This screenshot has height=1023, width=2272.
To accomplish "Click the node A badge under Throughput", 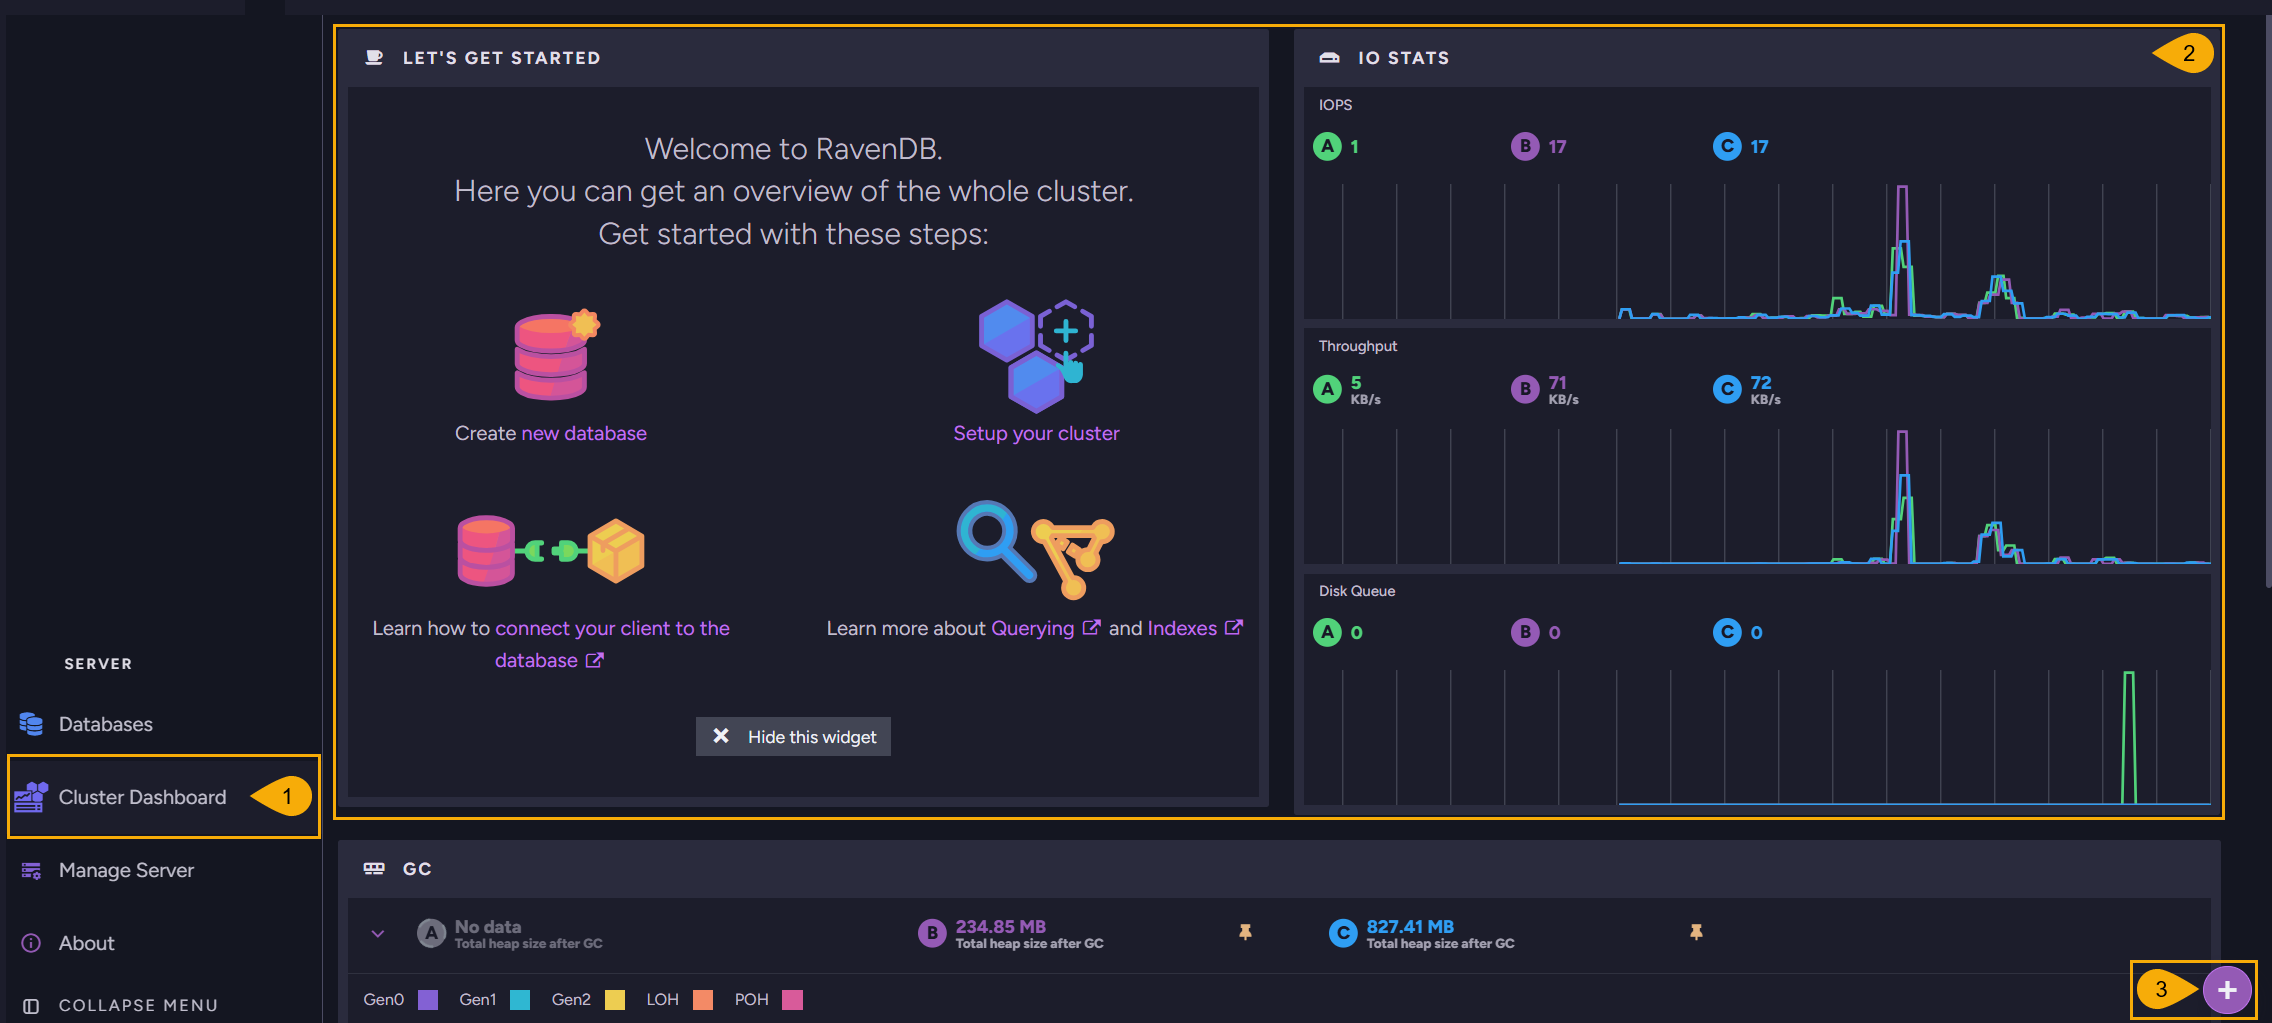I will click(x=1327, y=389).
